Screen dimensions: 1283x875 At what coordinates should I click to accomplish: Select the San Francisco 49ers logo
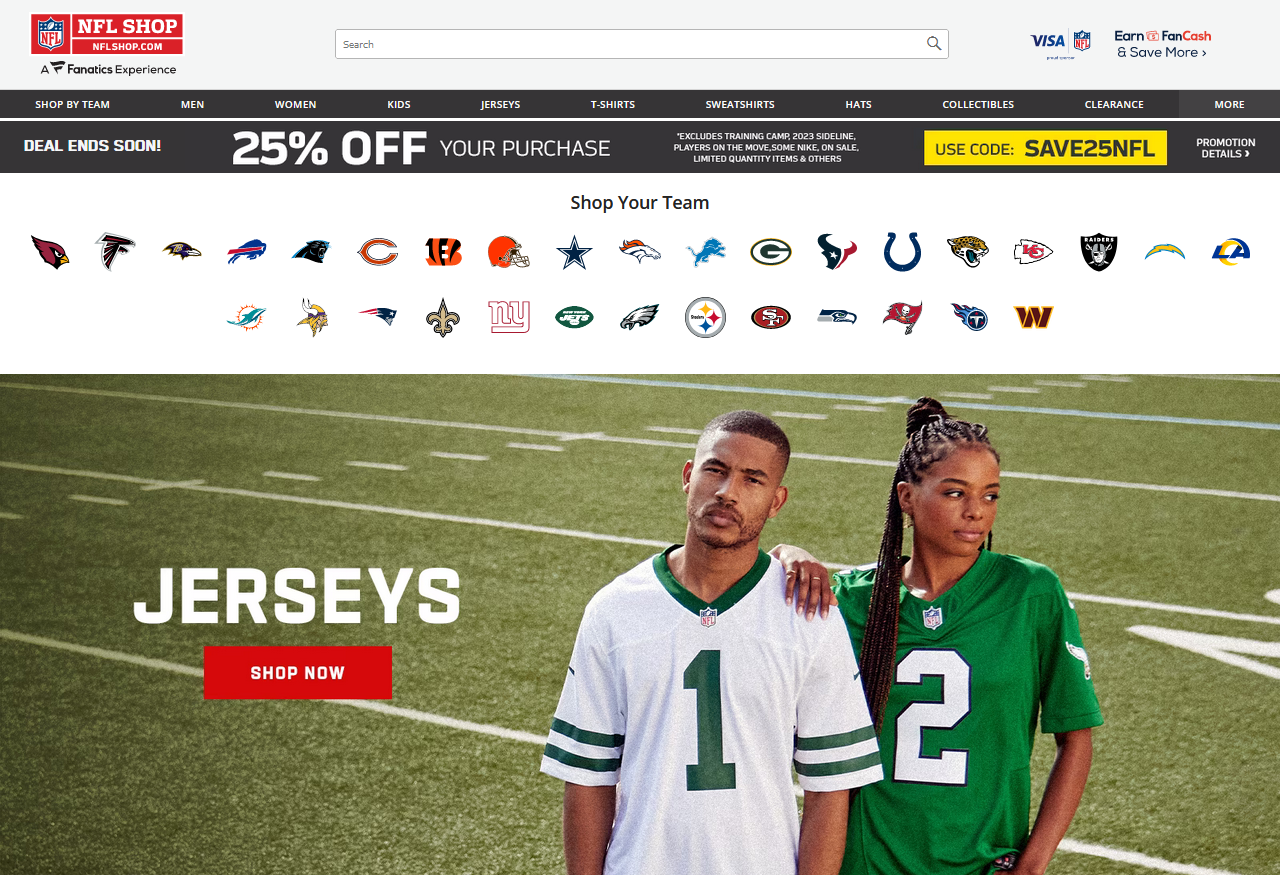pyautogui.click(x=771, y=318)
